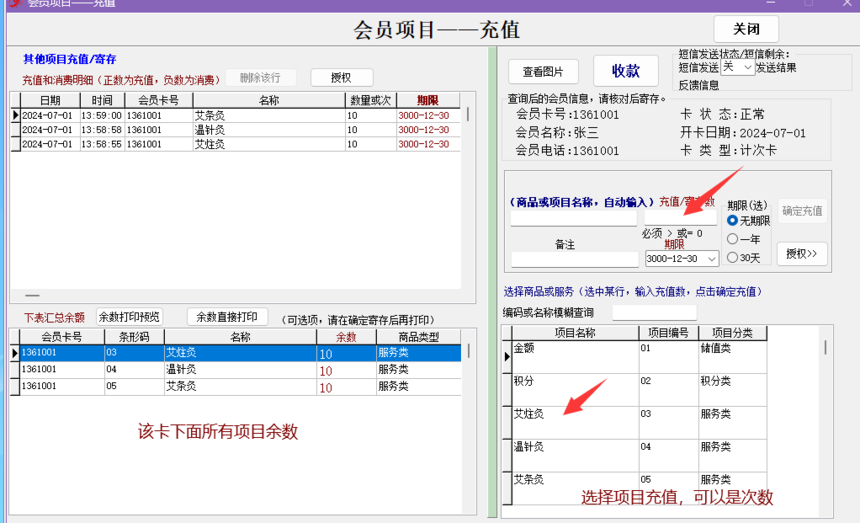Click the row indicator arrow of the first detail row
This screenshot has height=523, width=860.
pyautogui.click(x=15, y=116)
